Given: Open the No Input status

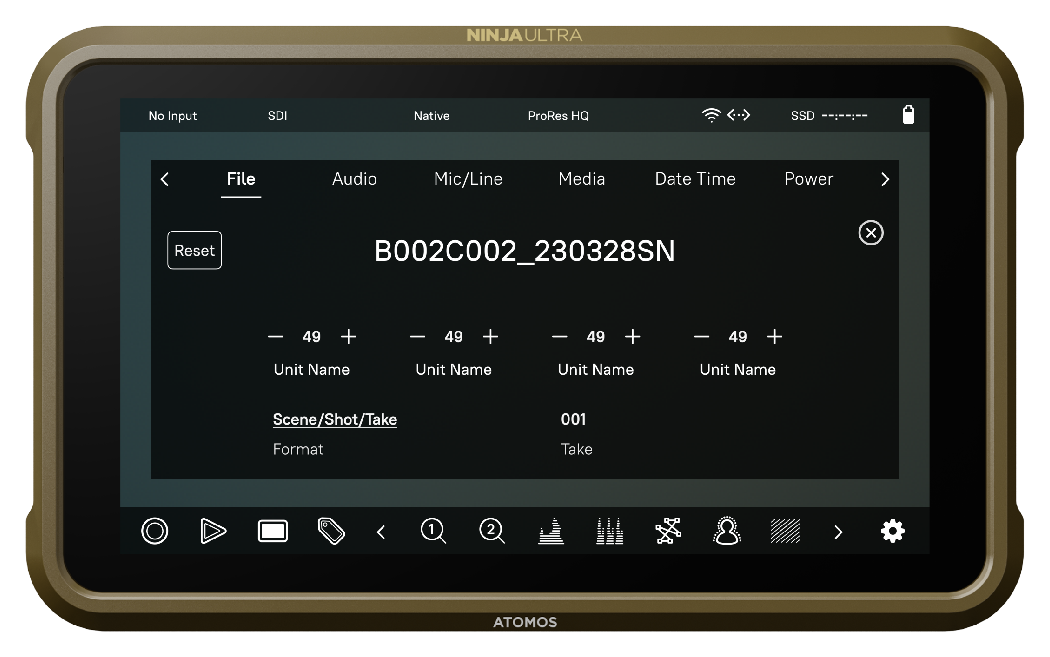Looking at the screenshot, I should tap(173, 116).
